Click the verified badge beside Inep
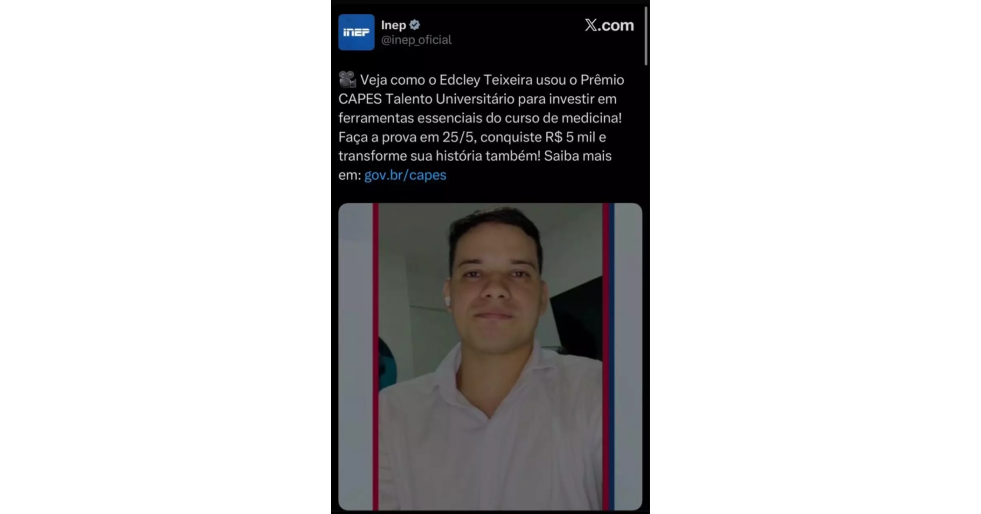This screenshot has height=514, width=981. tap(415, 25)
